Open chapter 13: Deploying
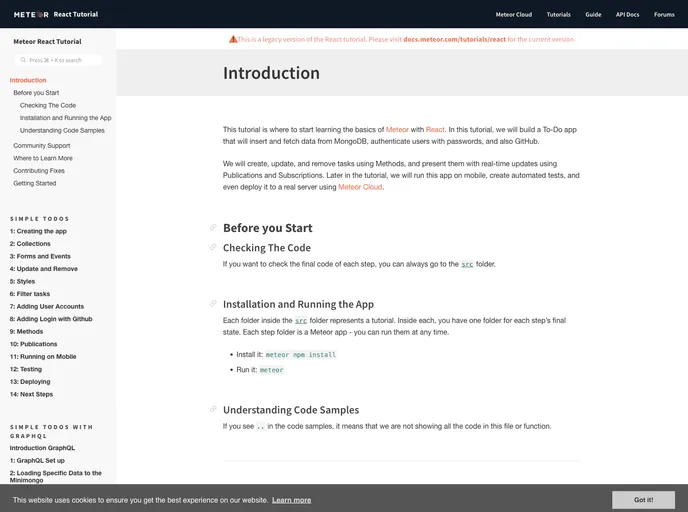 click(30, 382)
